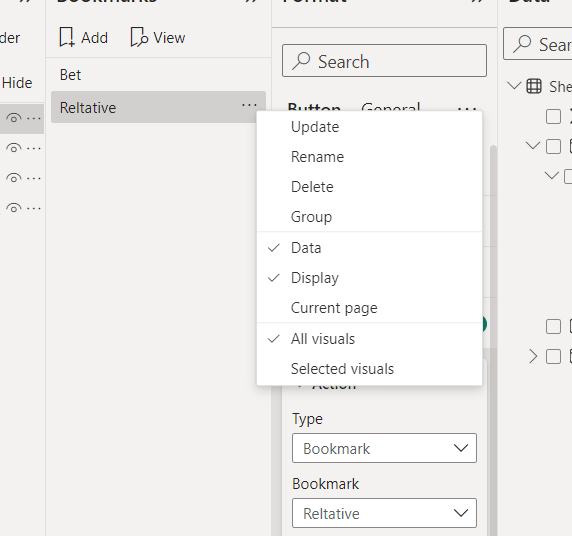
Task: Check the first field checkbox under Sheet
Action: [553, 116]
